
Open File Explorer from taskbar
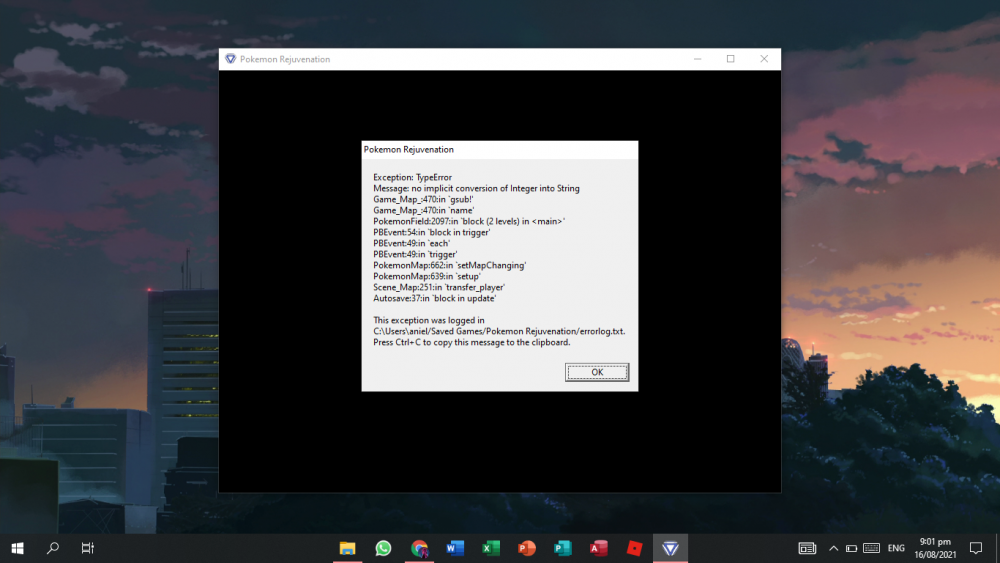348,548
